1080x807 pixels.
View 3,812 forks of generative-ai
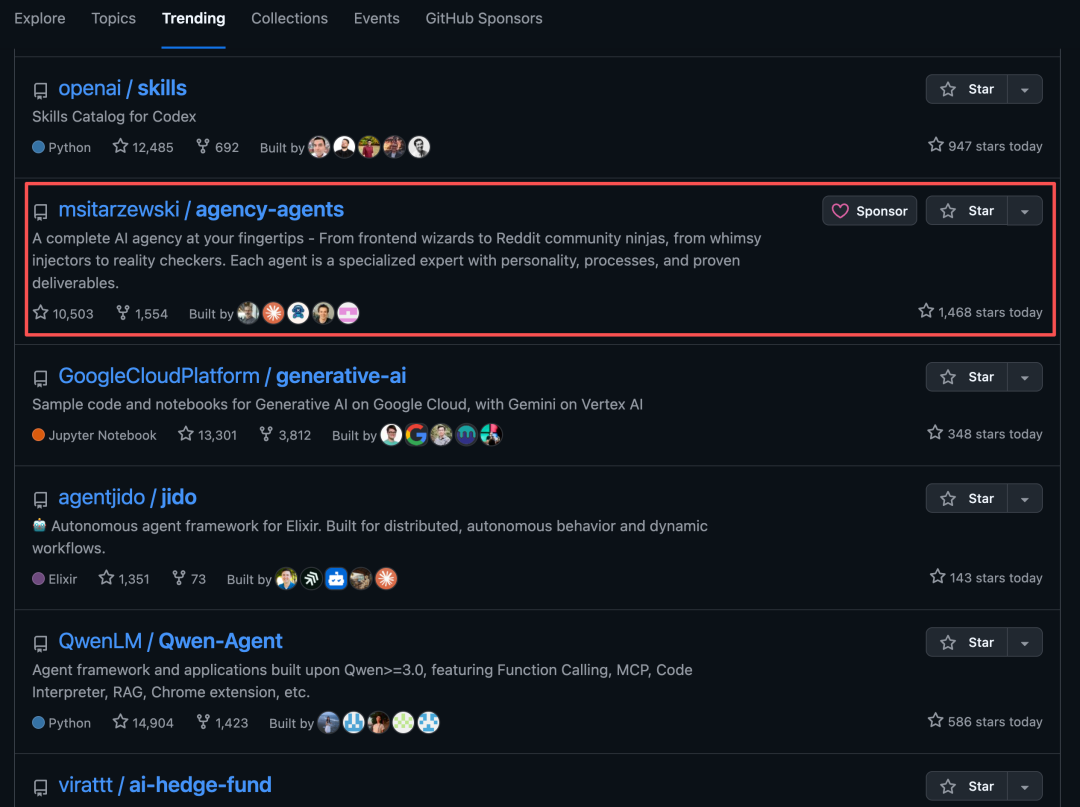coord(284,434)
